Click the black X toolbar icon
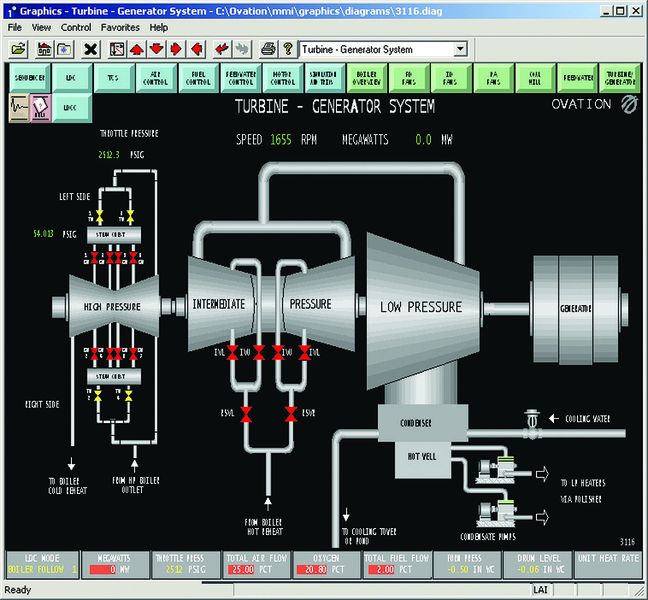The height and width of the screenshot is (600, 648). point(91,49)
